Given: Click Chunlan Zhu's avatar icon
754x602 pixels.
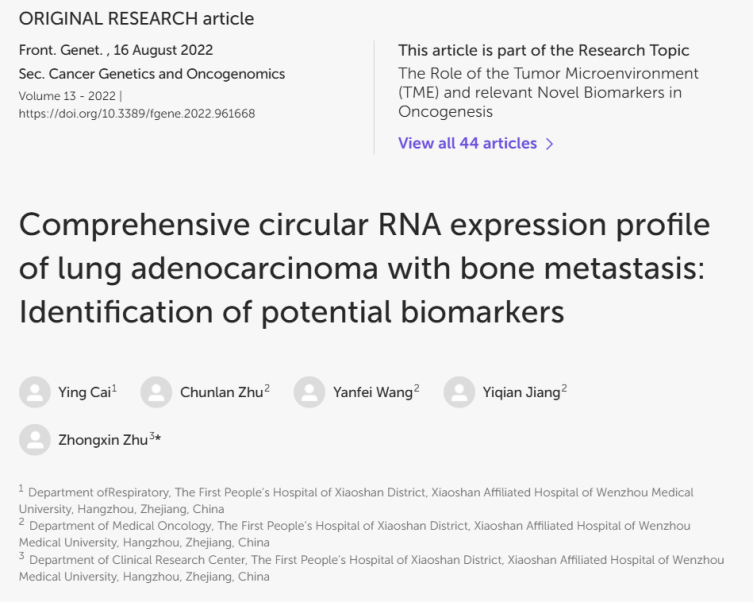Looking at the screenshot, I should [x=156, y=392].
